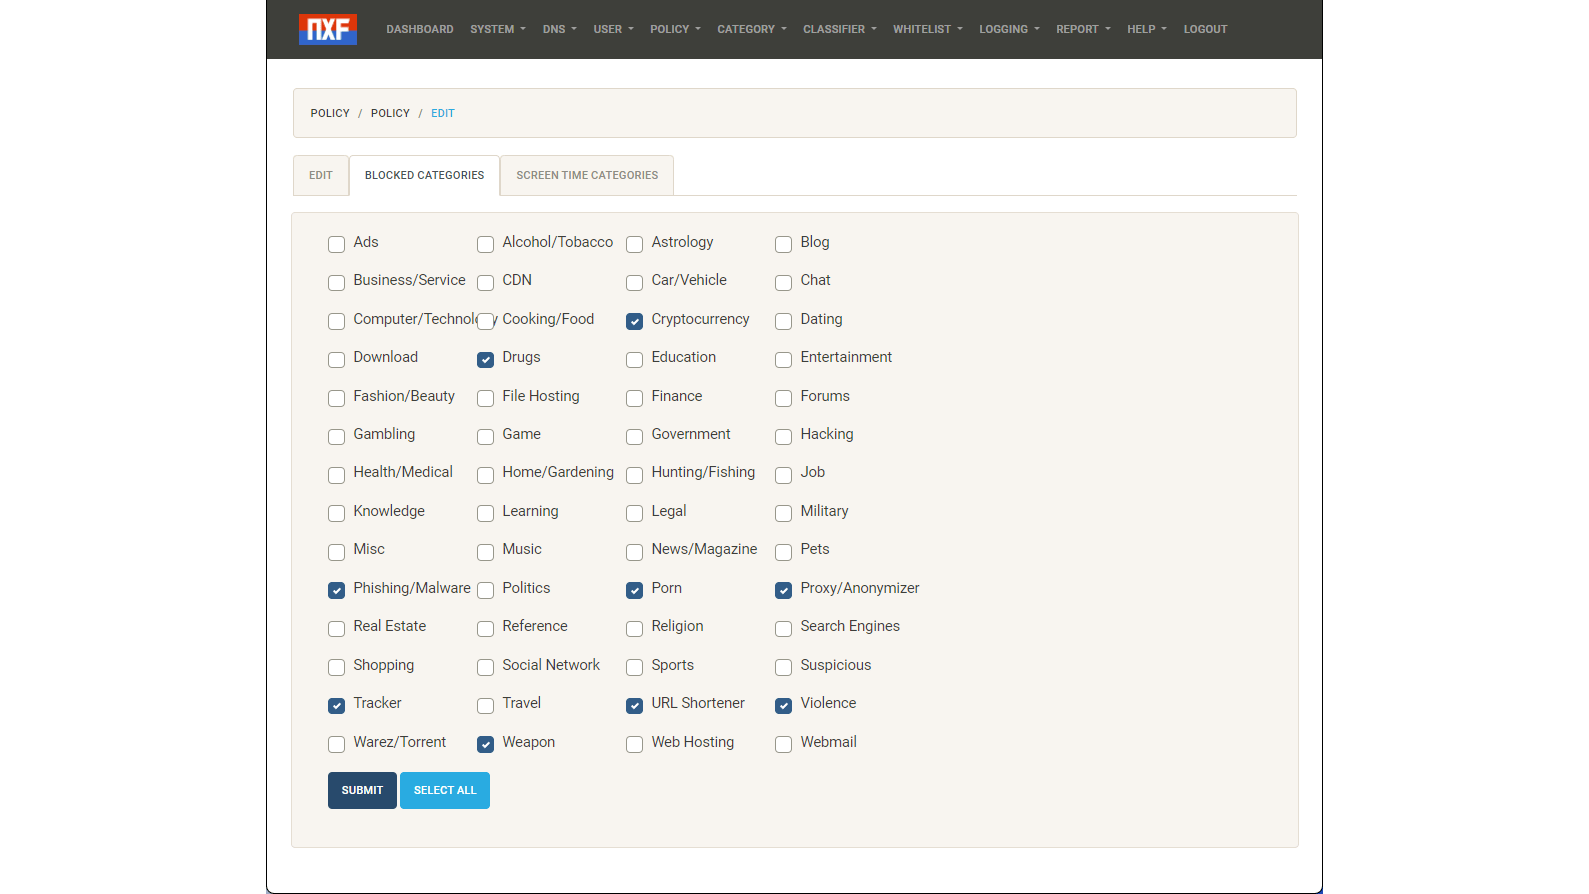The image size is (1589, 894).
Task: Check the Download checkbox
Action: (x=337, y=359)
